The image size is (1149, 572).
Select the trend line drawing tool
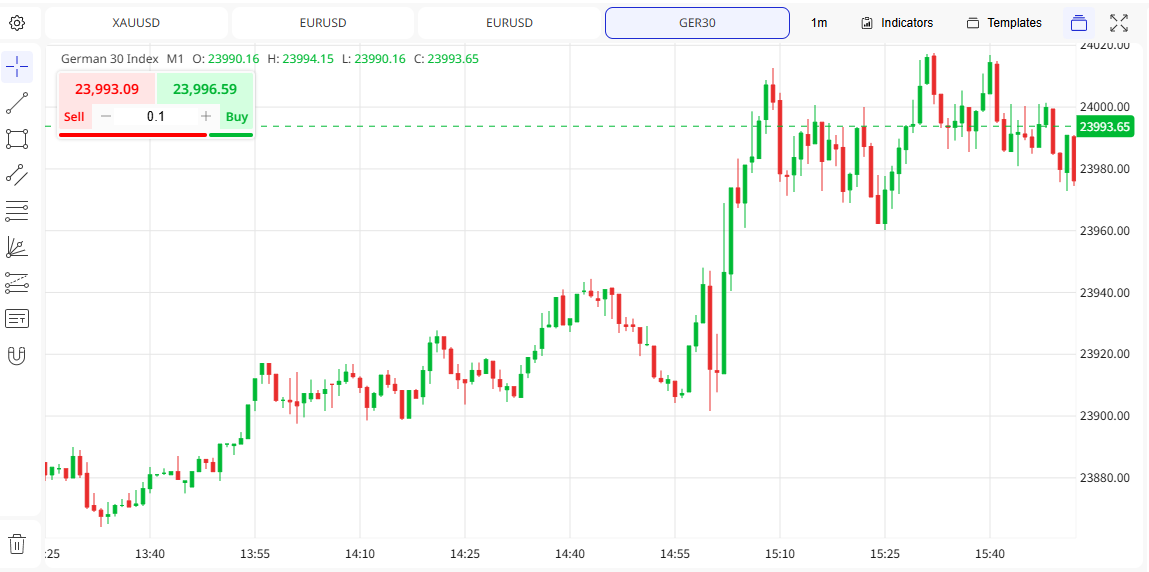point(17,102)
